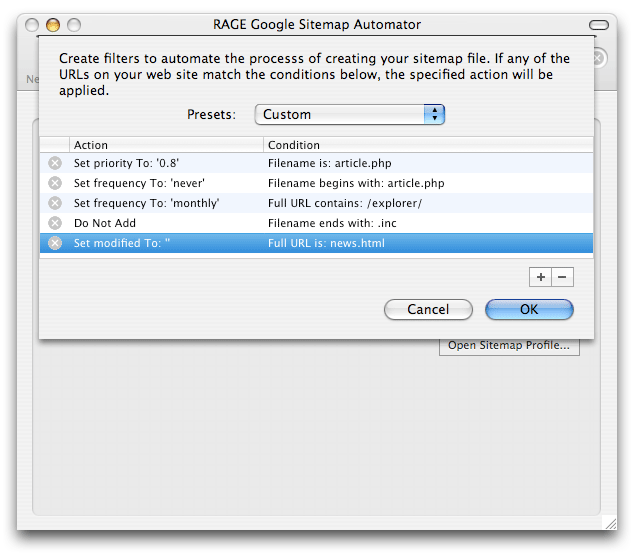This screenshot has height=556, width=636.
Task: Sort by the Action column header
Action: (x=166, y=145)
